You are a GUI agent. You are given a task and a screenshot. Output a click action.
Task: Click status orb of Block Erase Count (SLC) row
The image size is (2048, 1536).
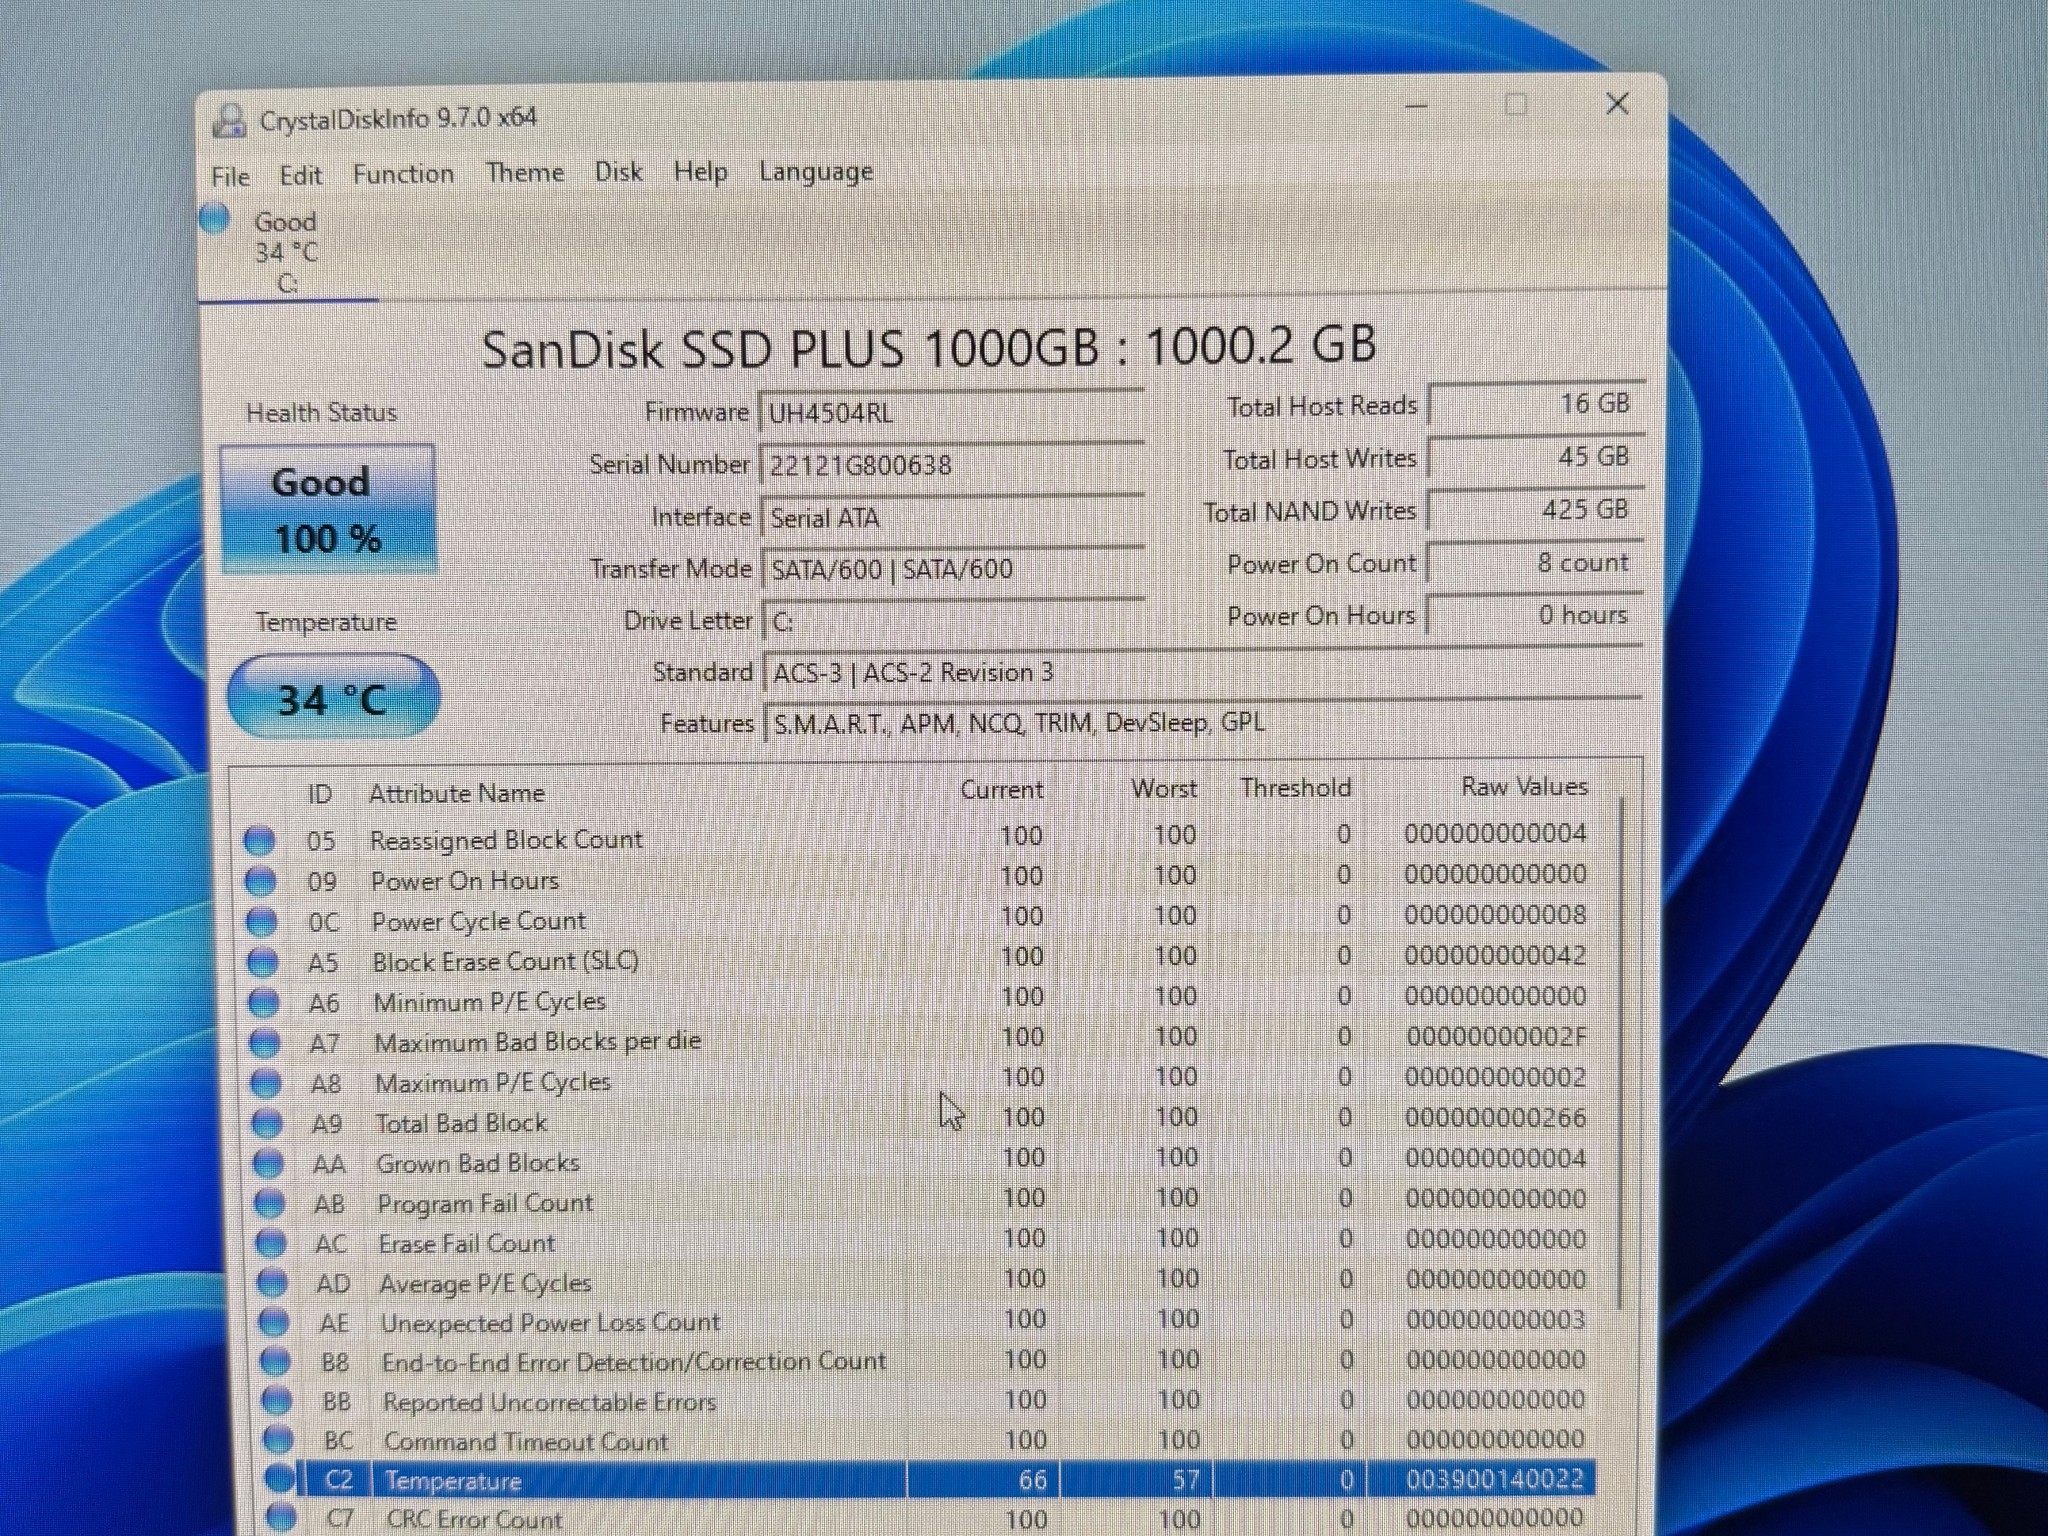tap(263, 962)
